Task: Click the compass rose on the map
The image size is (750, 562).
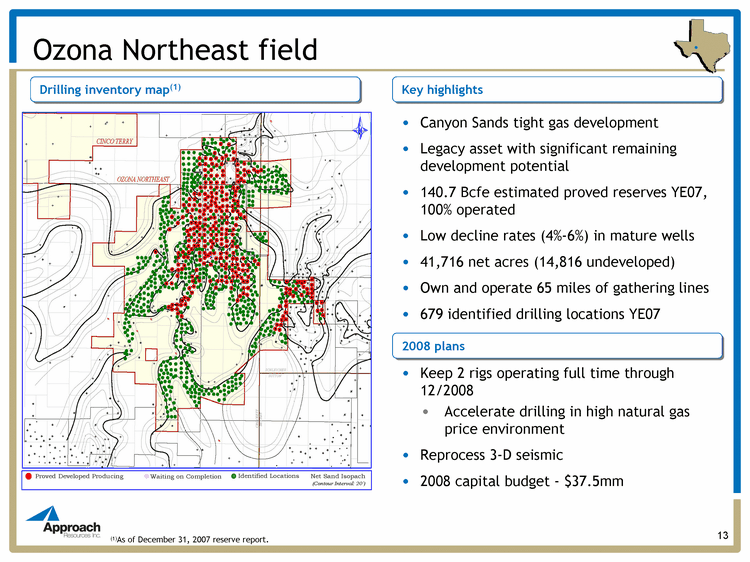Action: pos(359,126)
